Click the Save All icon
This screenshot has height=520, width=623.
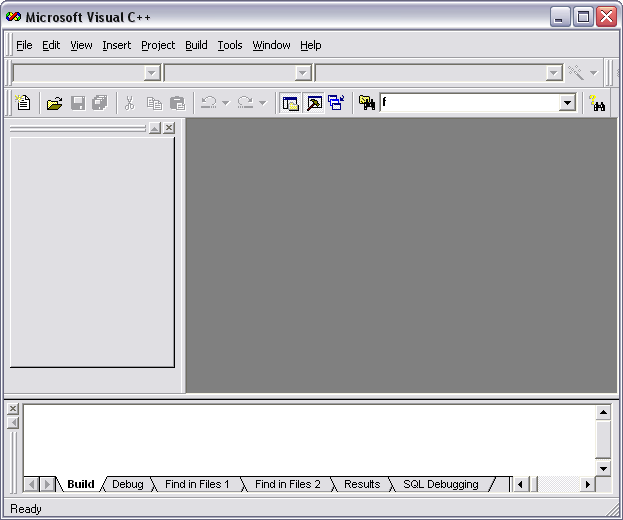tap(100, 103)
